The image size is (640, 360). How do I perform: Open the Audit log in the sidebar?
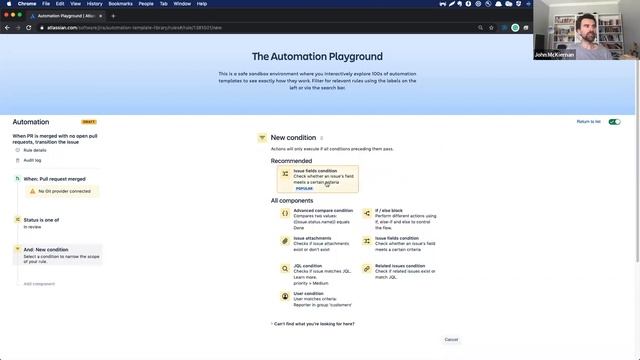[32, 160]
